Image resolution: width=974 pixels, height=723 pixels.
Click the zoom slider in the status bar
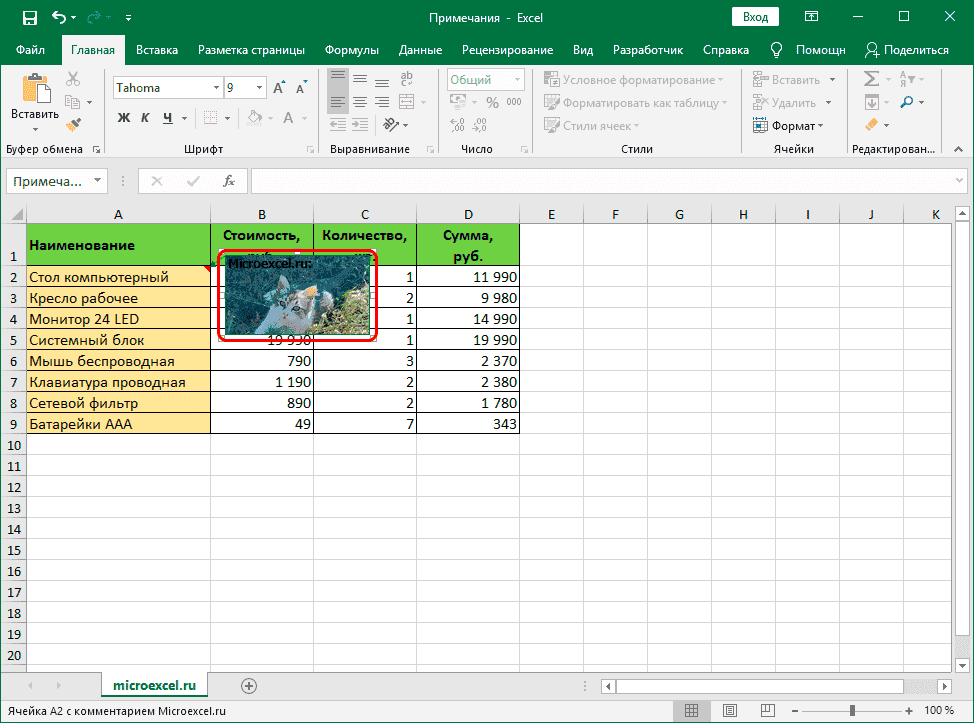coord(854,711)
